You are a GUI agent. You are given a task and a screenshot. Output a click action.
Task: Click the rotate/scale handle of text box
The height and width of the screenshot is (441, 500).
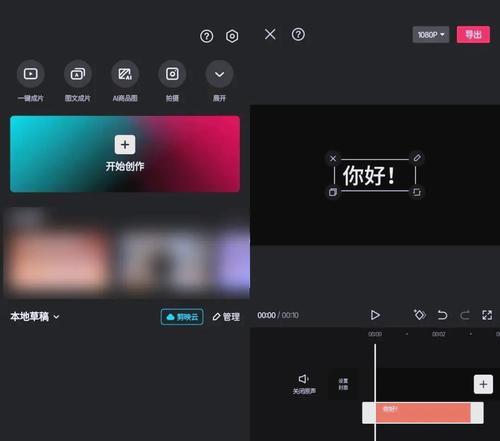[x=417, y=192]
